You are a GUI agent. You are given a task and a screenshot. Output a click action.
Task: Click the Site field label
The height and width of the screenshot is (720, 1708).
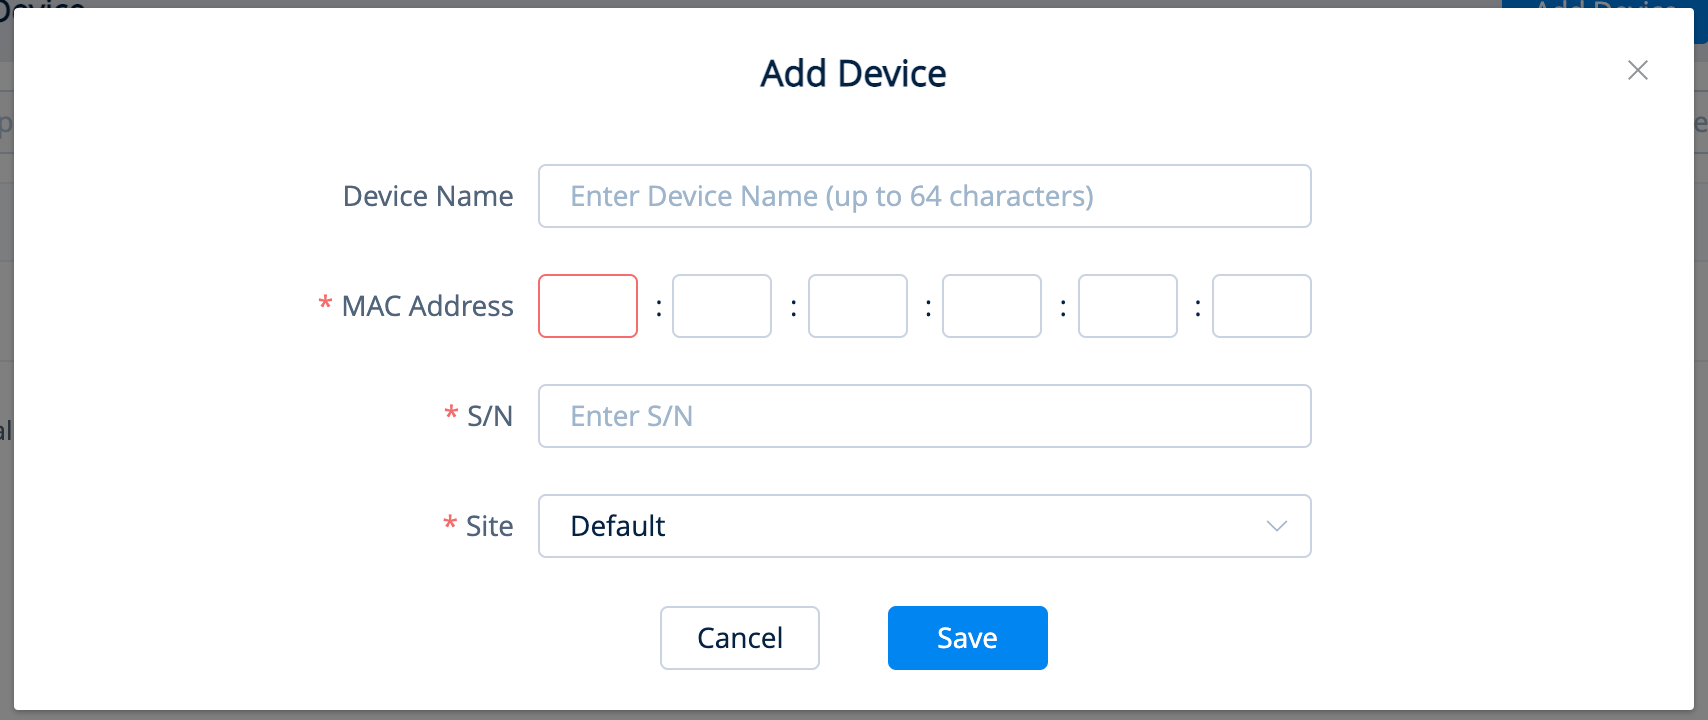point(490,526)
